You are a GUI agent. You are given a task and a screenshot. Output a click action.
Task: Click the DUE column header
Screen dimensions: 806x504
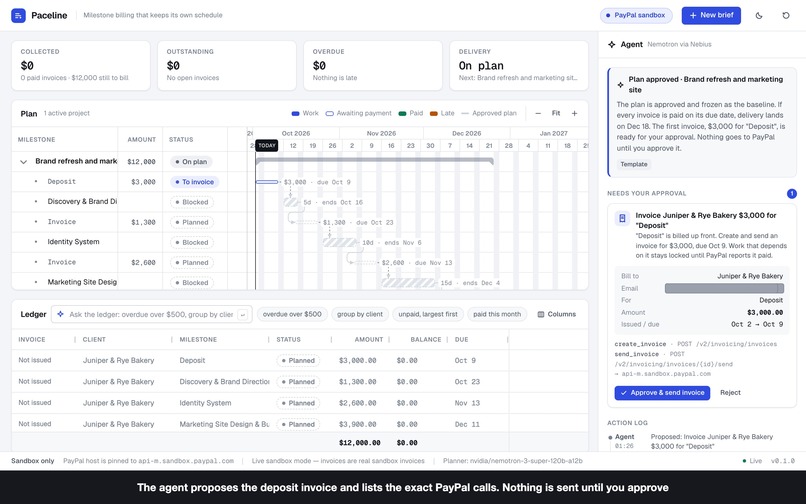click(x=462, y=339)
